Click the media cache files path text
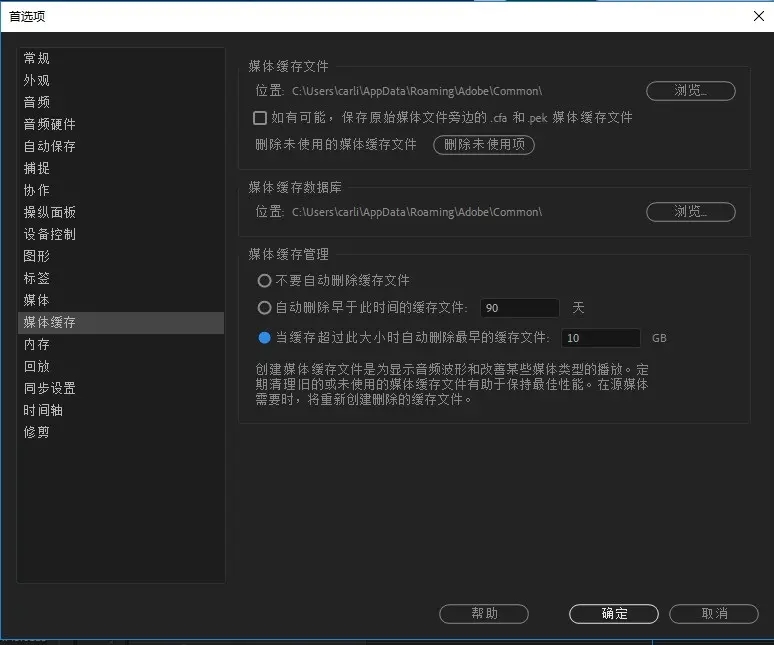Screen dimensions: 774x645 click(417, 91)
